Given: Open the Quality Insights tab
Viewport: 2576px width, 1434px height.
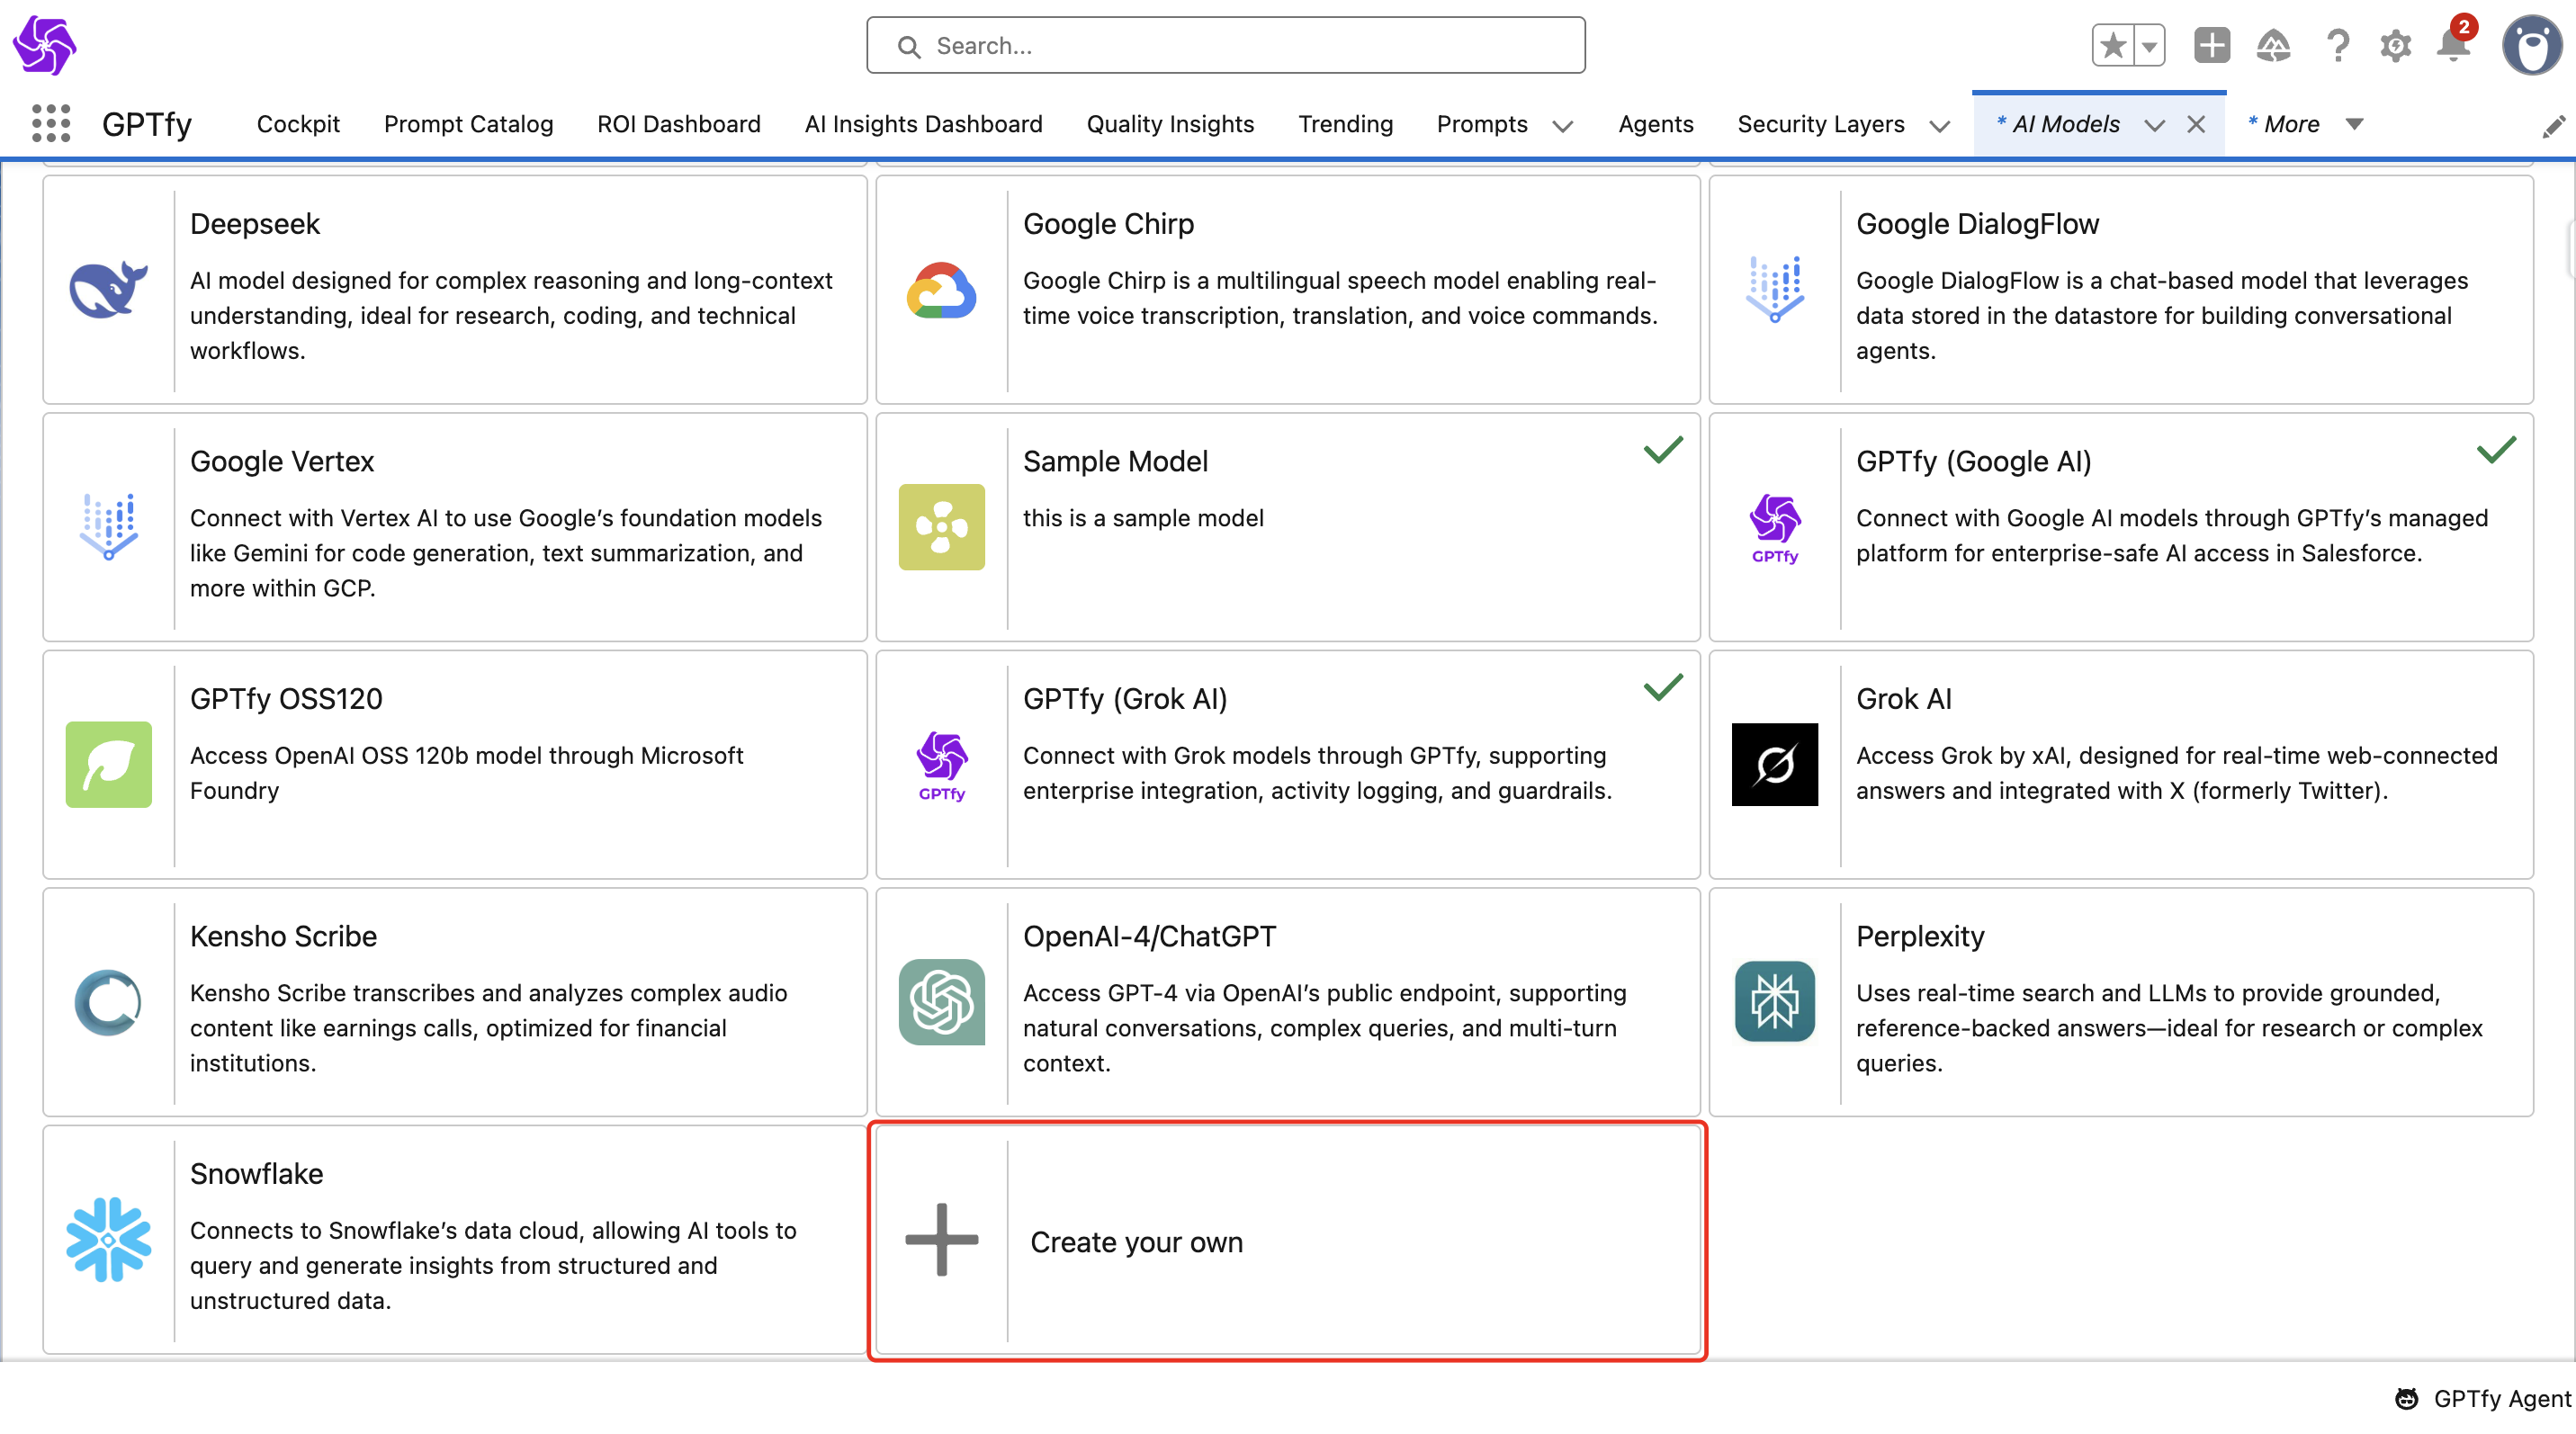Looking at the screenshot, I should (x=1169, y=124).
